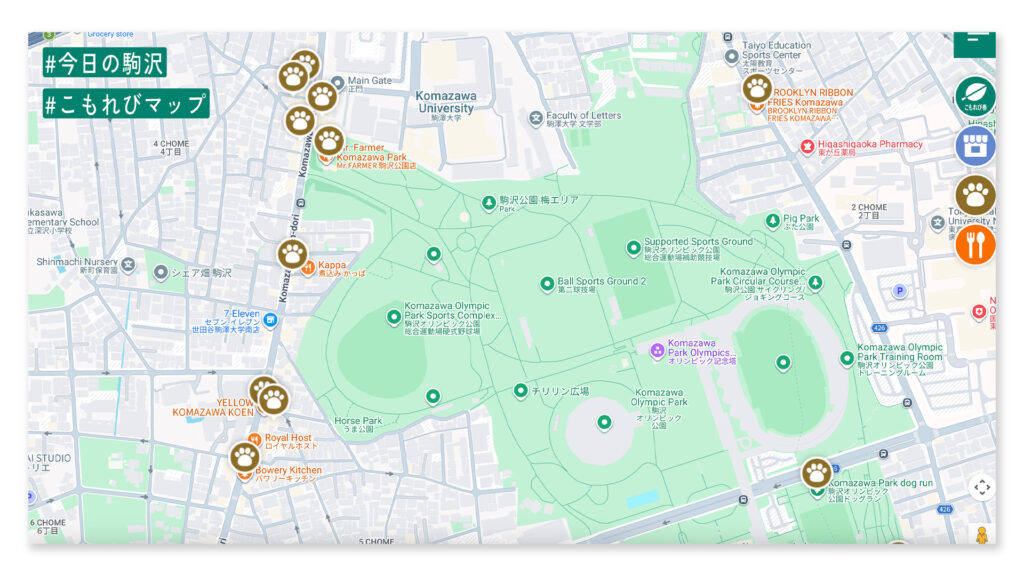This screenshot has width=1024, height=576.
Task: Click the map camera controls button
Action: (982, 487)
